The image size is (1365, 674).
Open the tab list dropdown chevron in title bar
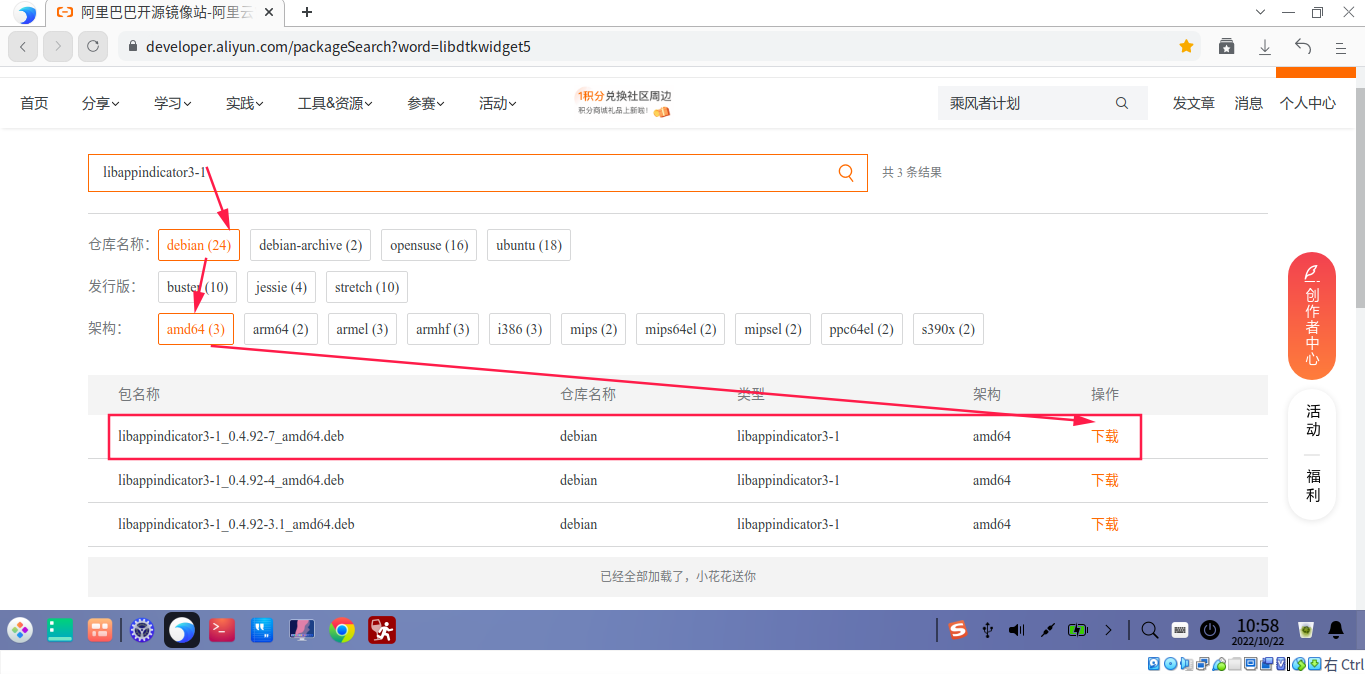(1259, 12)
